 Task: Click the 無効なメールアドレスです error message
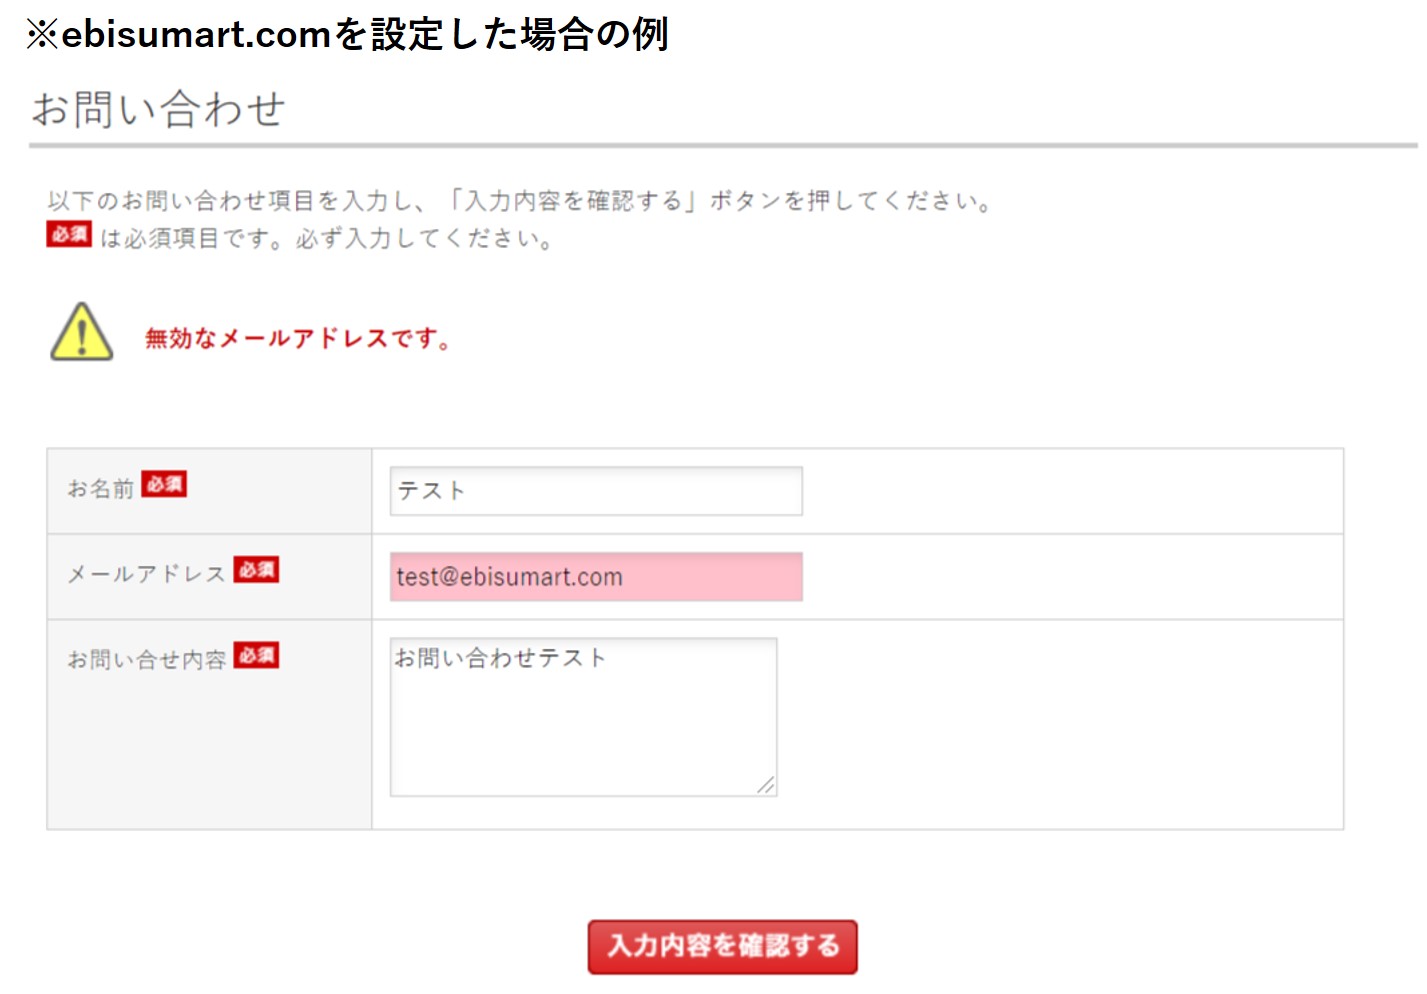click(x=298, y=338)
